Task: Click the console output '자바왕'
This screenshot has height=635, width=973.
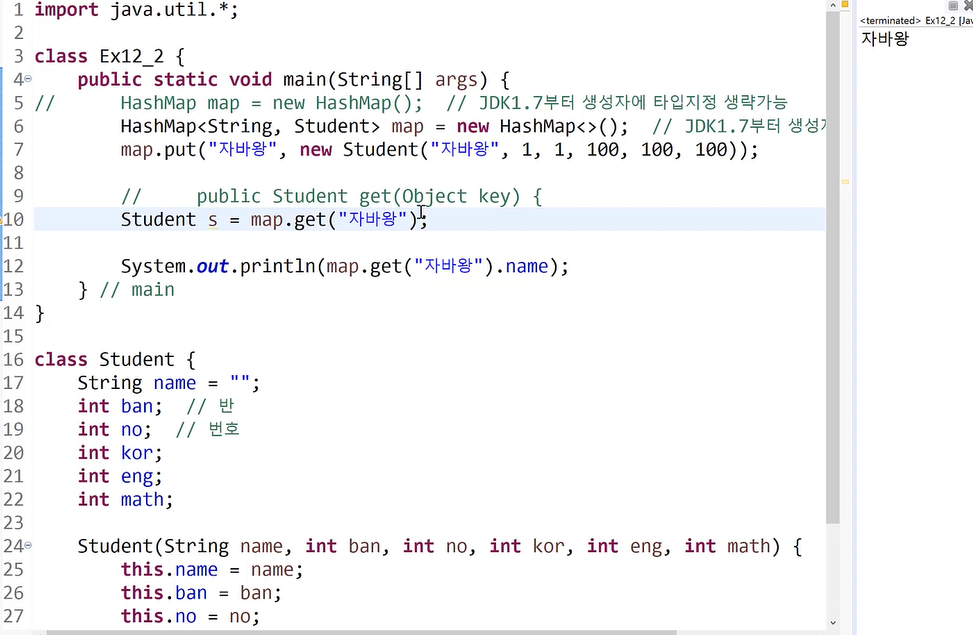Action: (x=885, y=38)
